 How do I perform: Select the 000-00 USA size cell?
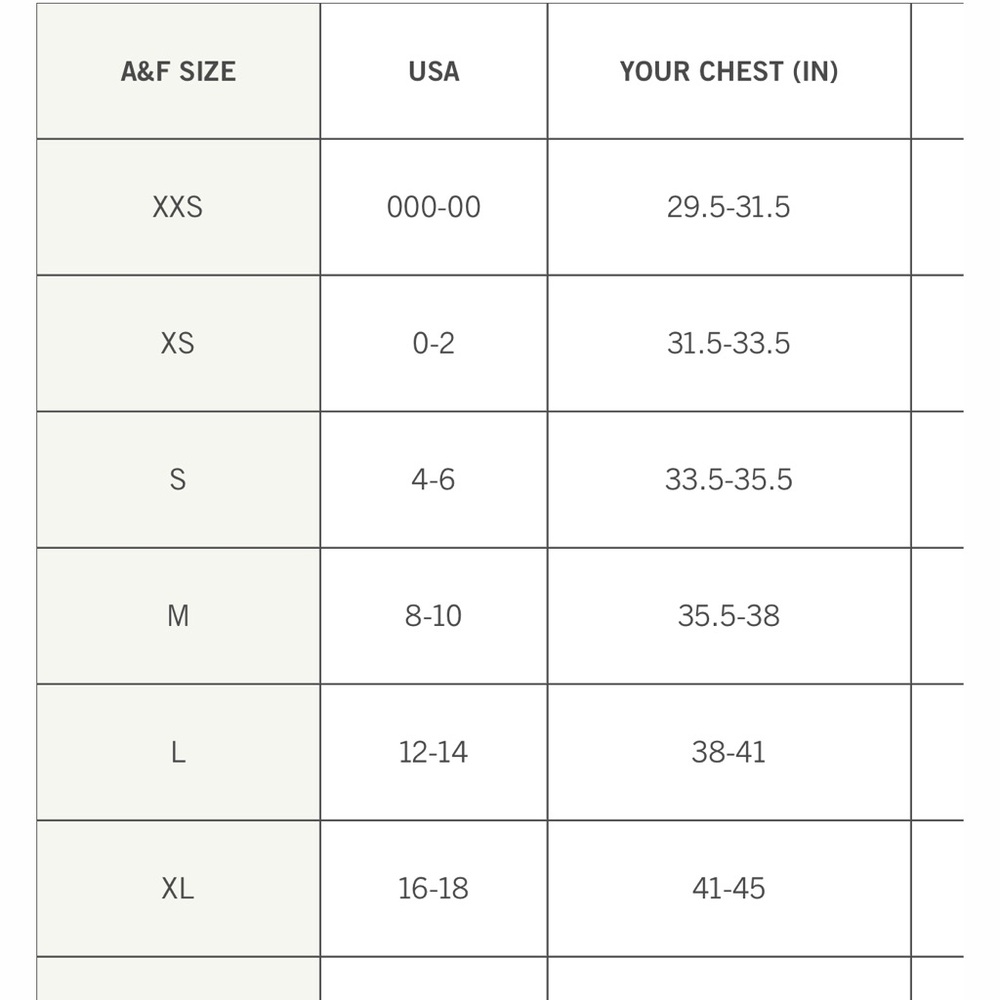434,207
